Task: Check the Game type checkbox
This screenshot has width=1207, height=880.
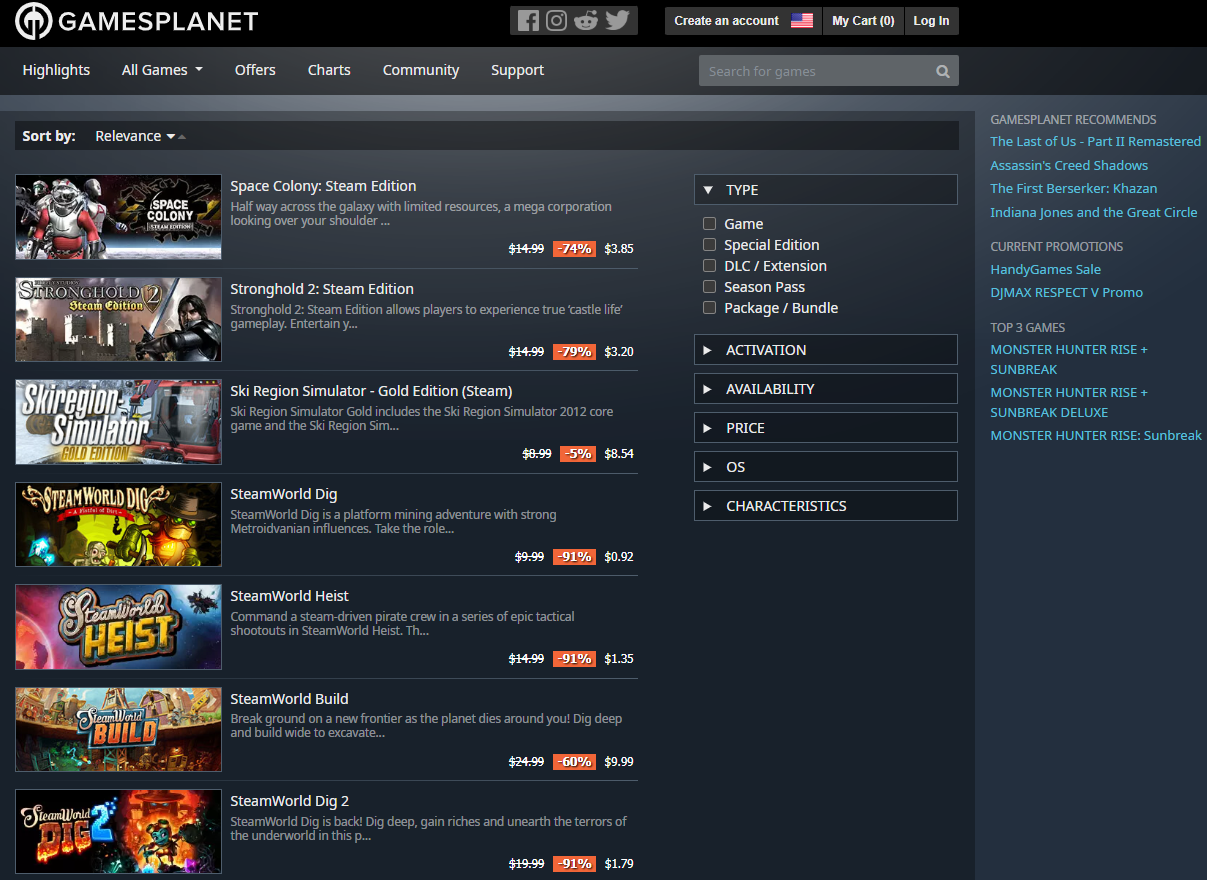Action: click(709, 224)
